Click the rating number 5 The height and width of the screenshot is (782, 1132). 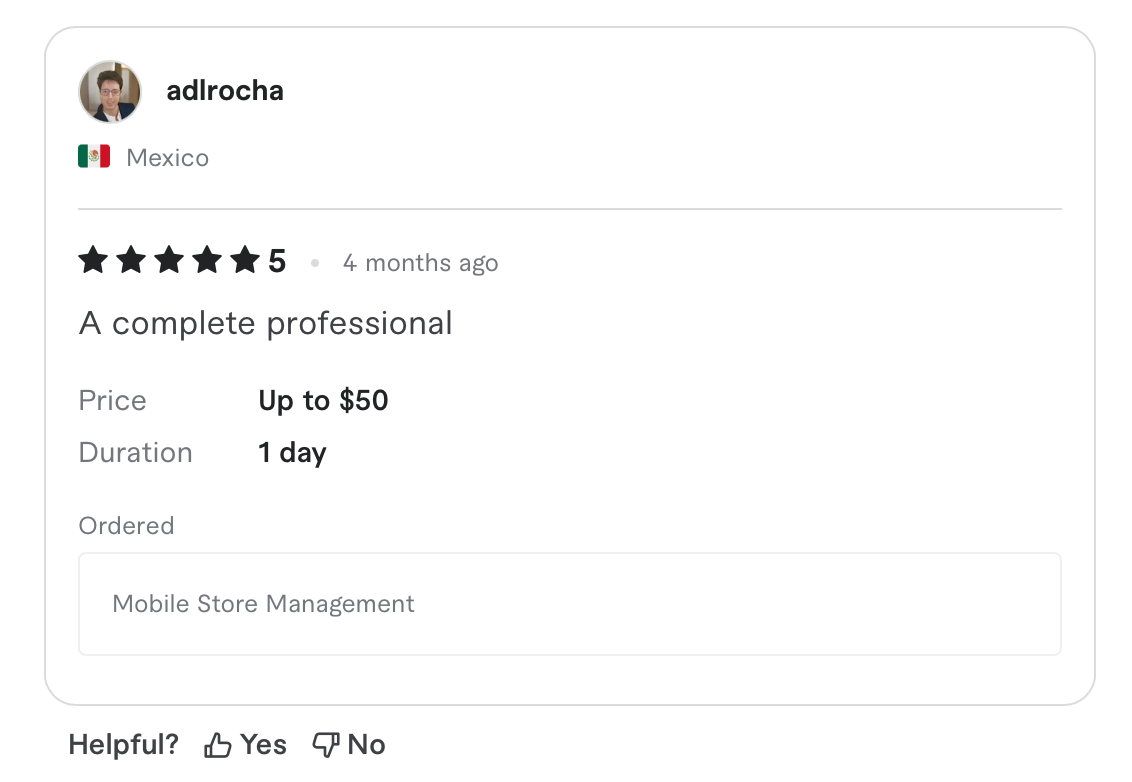[277, 260]
